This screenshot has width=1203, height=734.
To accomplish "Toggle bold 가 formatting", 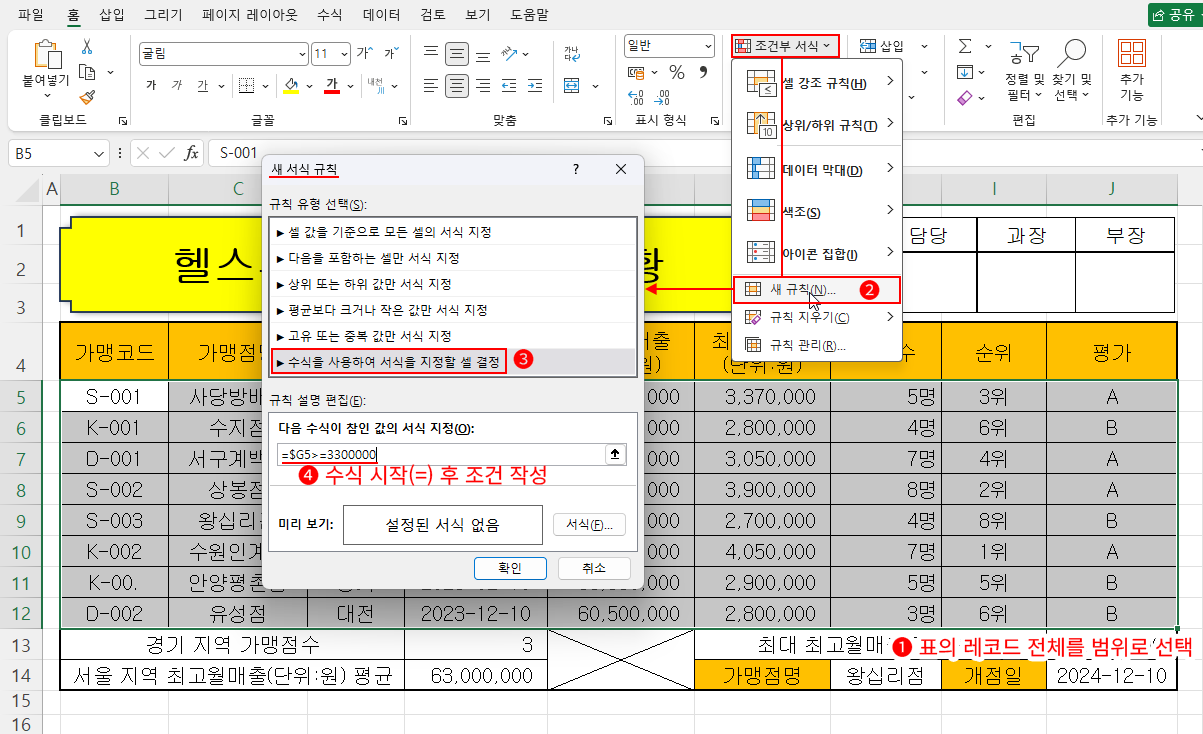I will (x=151, y=86).
